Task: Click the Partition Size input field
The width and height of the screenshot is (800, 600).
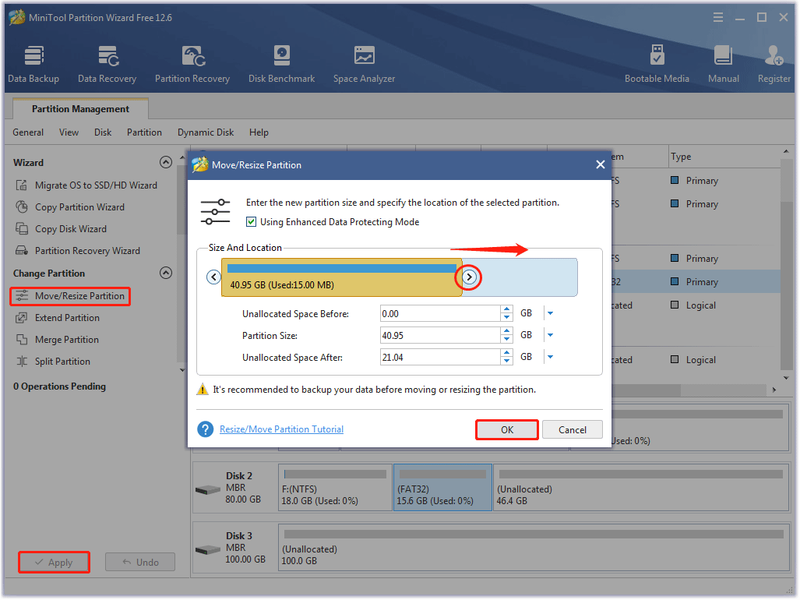Action: pos(440,335)
